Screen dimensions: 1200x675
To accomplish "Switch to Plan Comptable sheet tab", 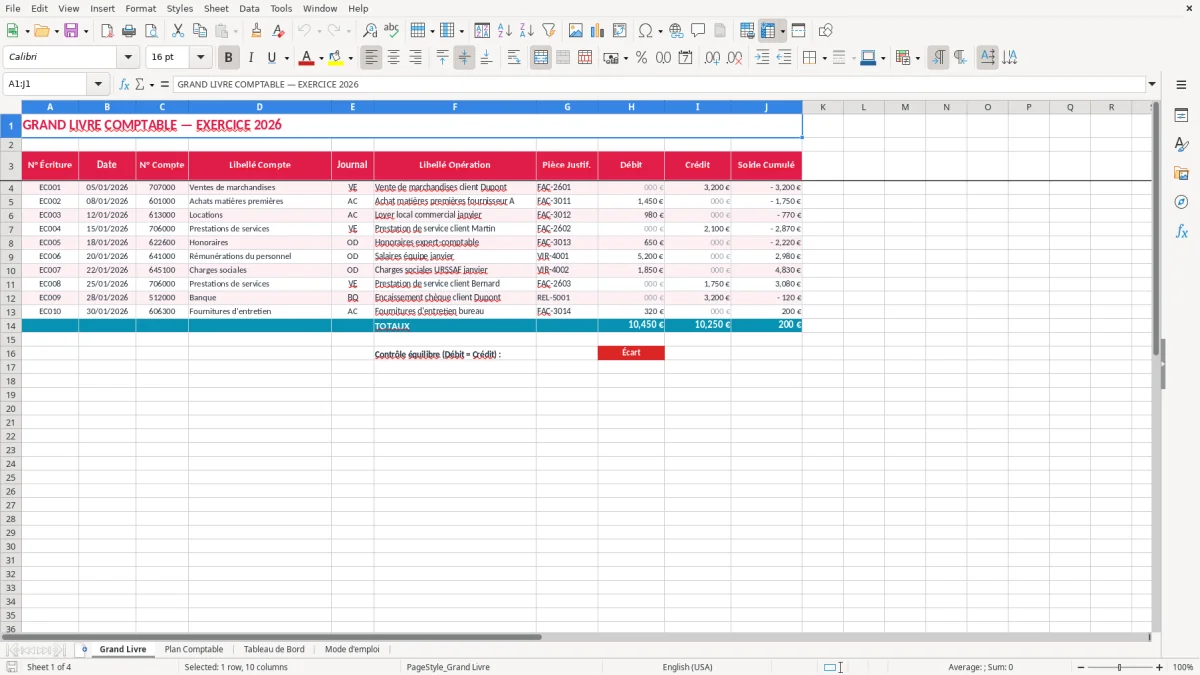I will 194,650.
